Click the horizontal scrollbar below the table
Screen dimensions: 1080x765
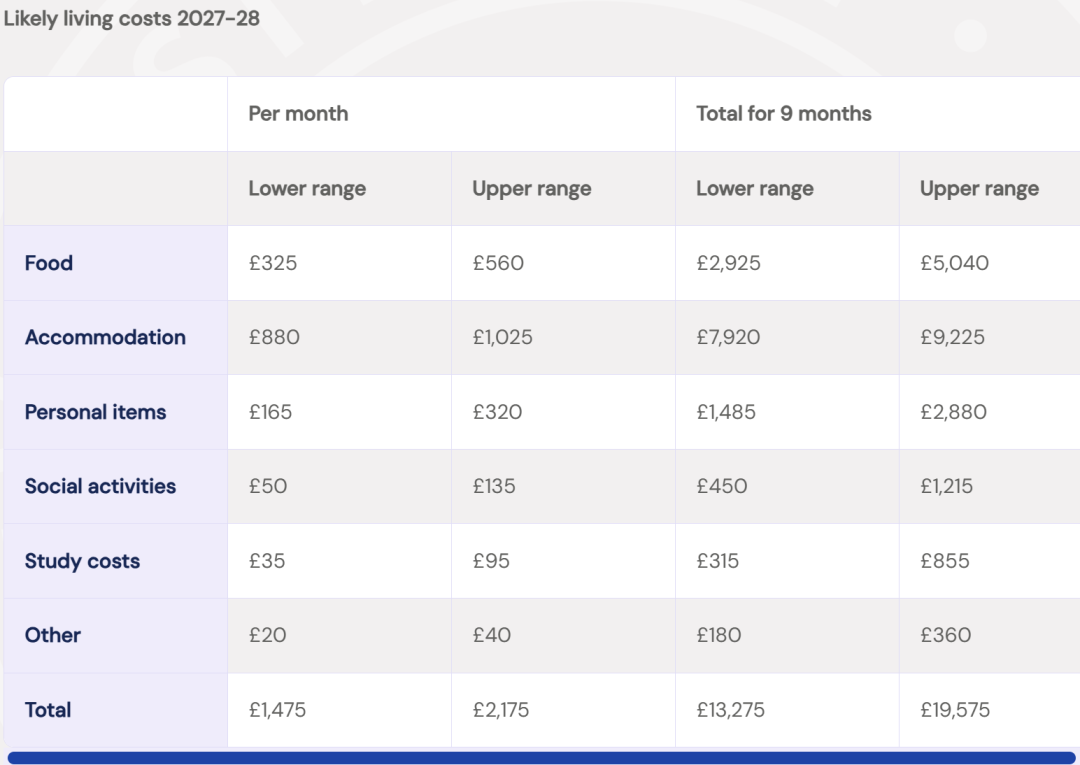click(x=541, y=757)
